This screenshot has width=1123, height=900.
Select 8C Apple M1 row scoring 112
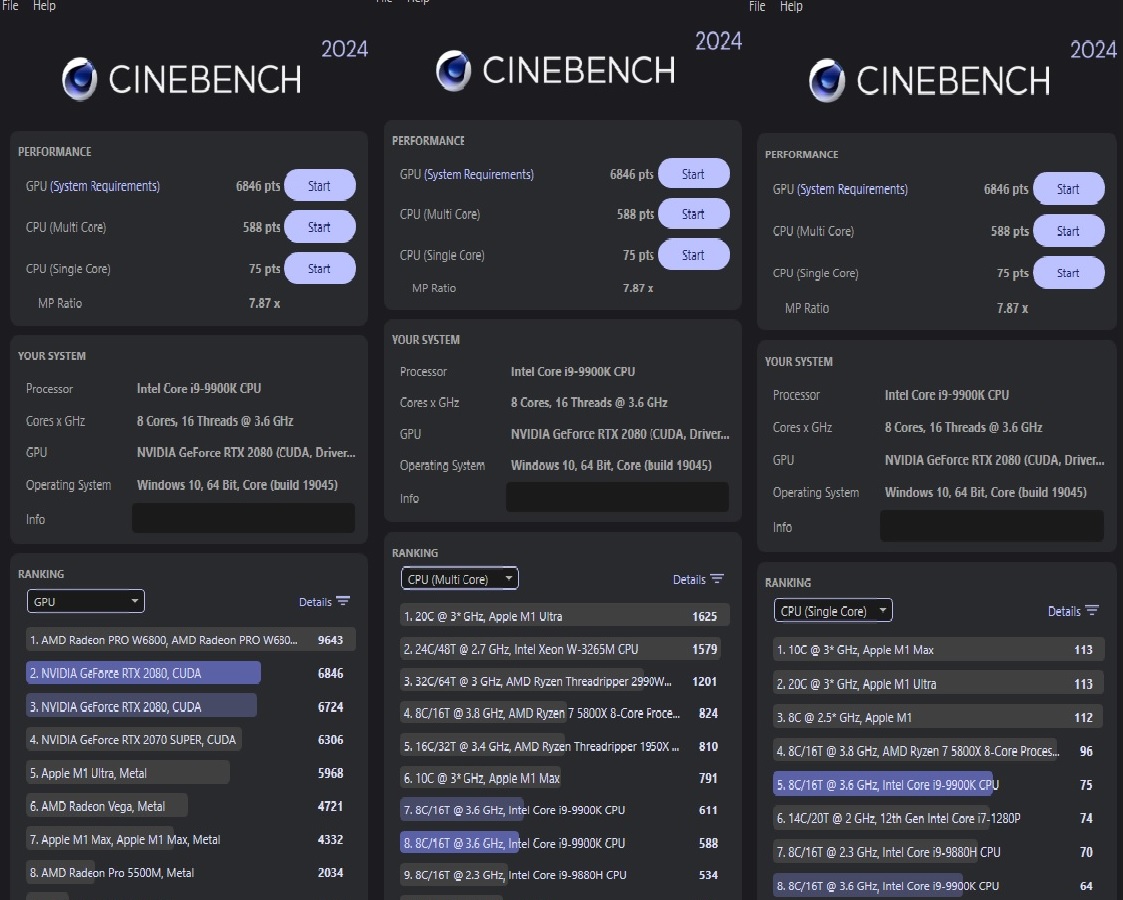938,717
